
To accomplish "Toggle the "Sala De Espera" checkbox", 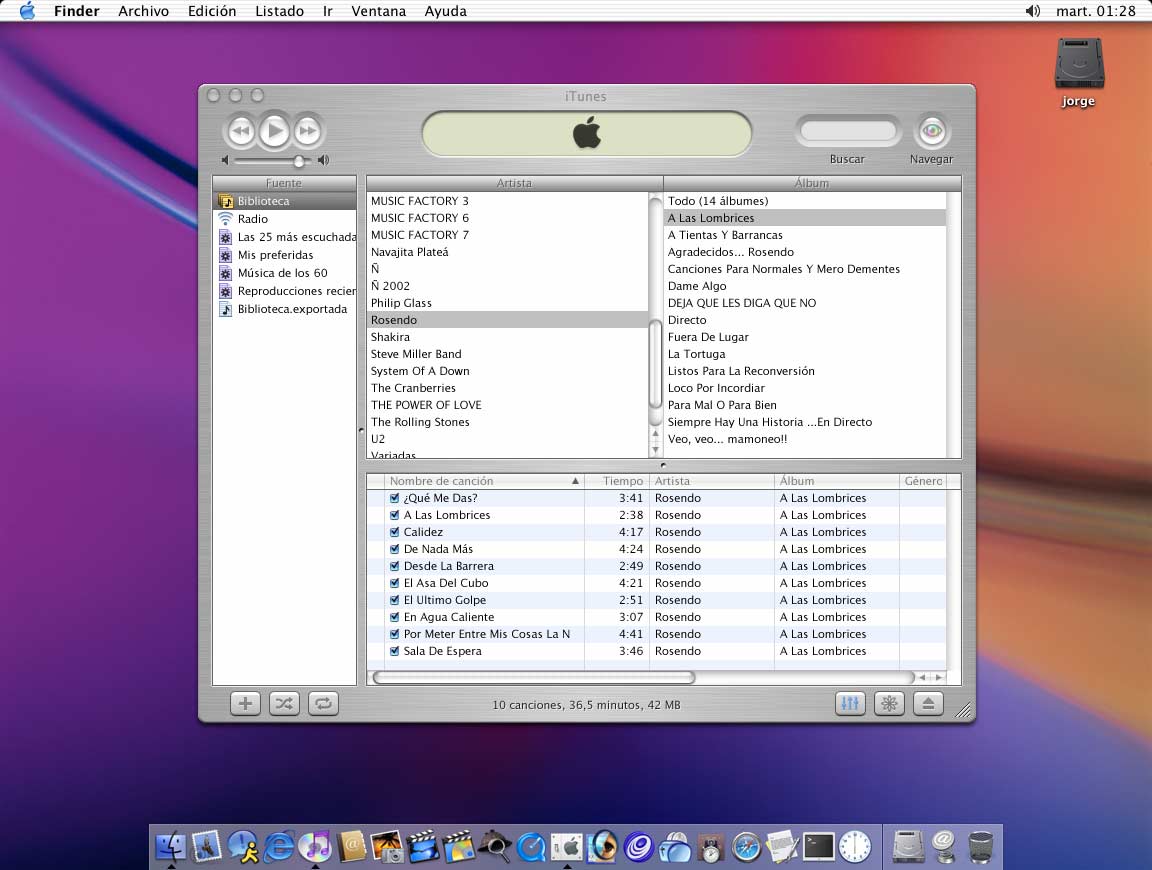I will click(x=394, y=651).
